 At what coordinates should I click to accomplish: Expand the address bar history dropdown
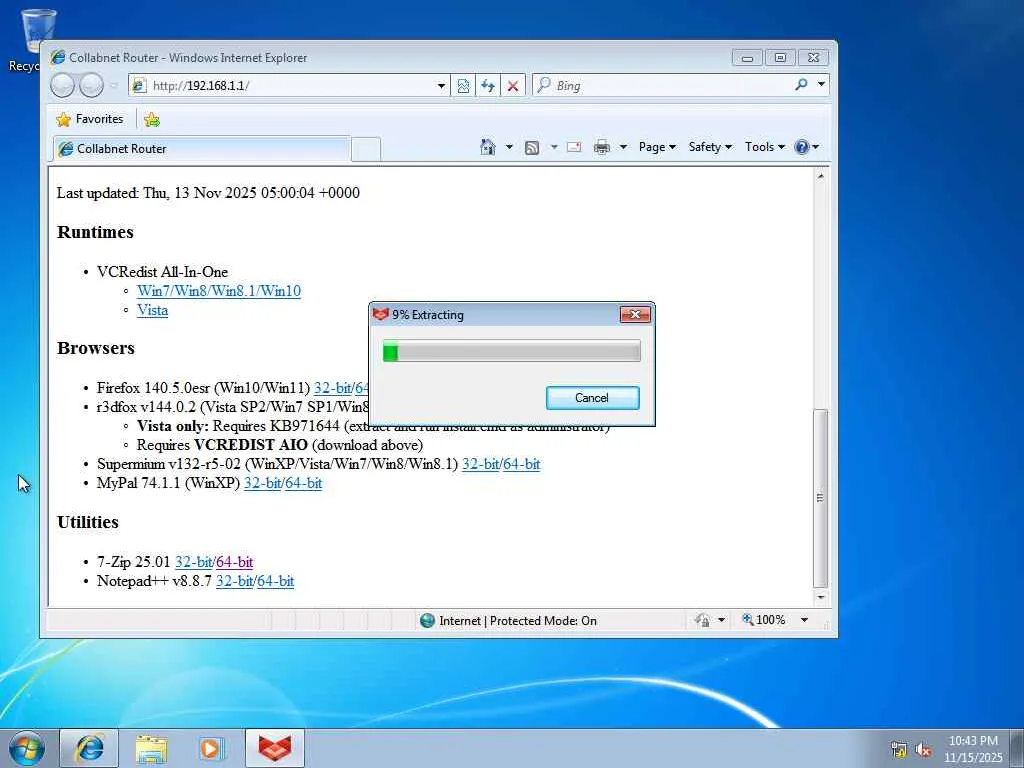(441, 86)
